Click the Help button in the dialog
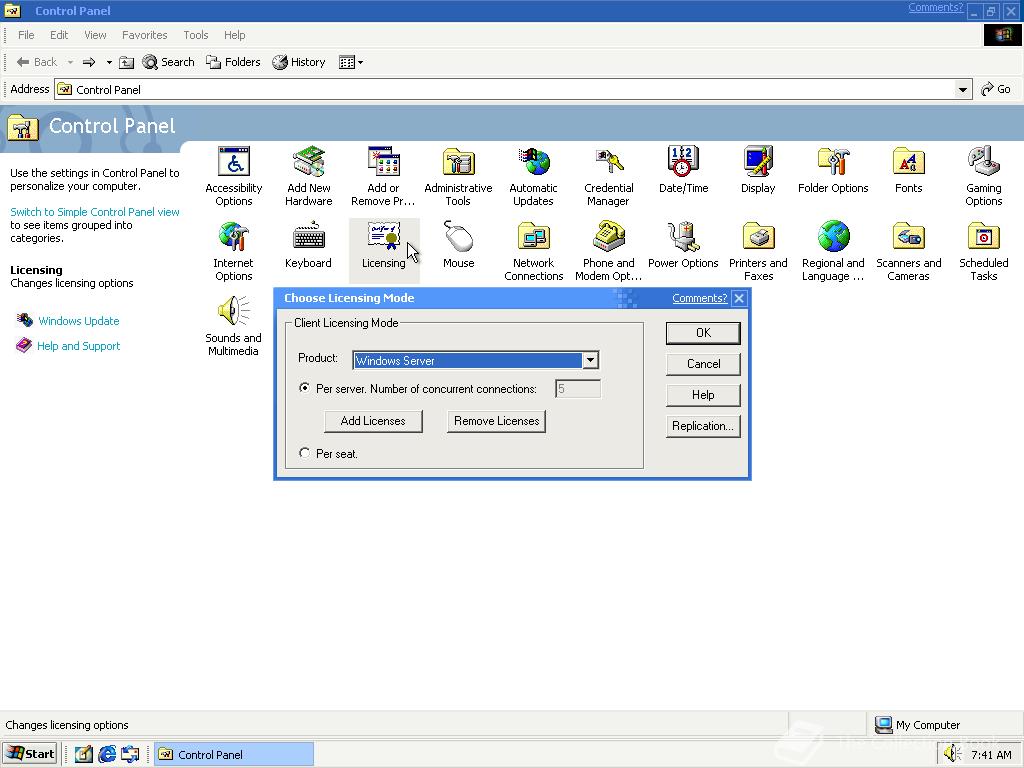Screen dimensions: 1024x768 tap(703, 395)
